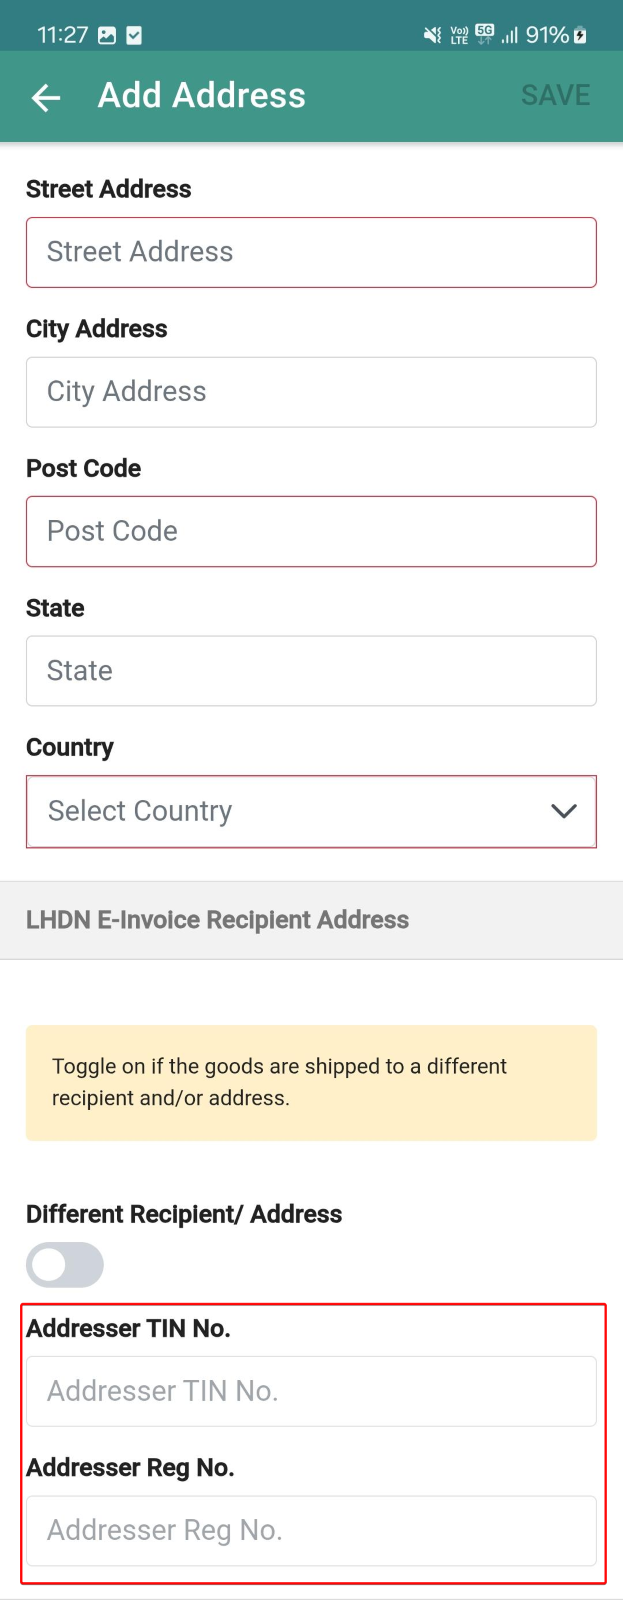
Task: Tap the 5G network indicator icon
Action: click(x=485, y=35)
